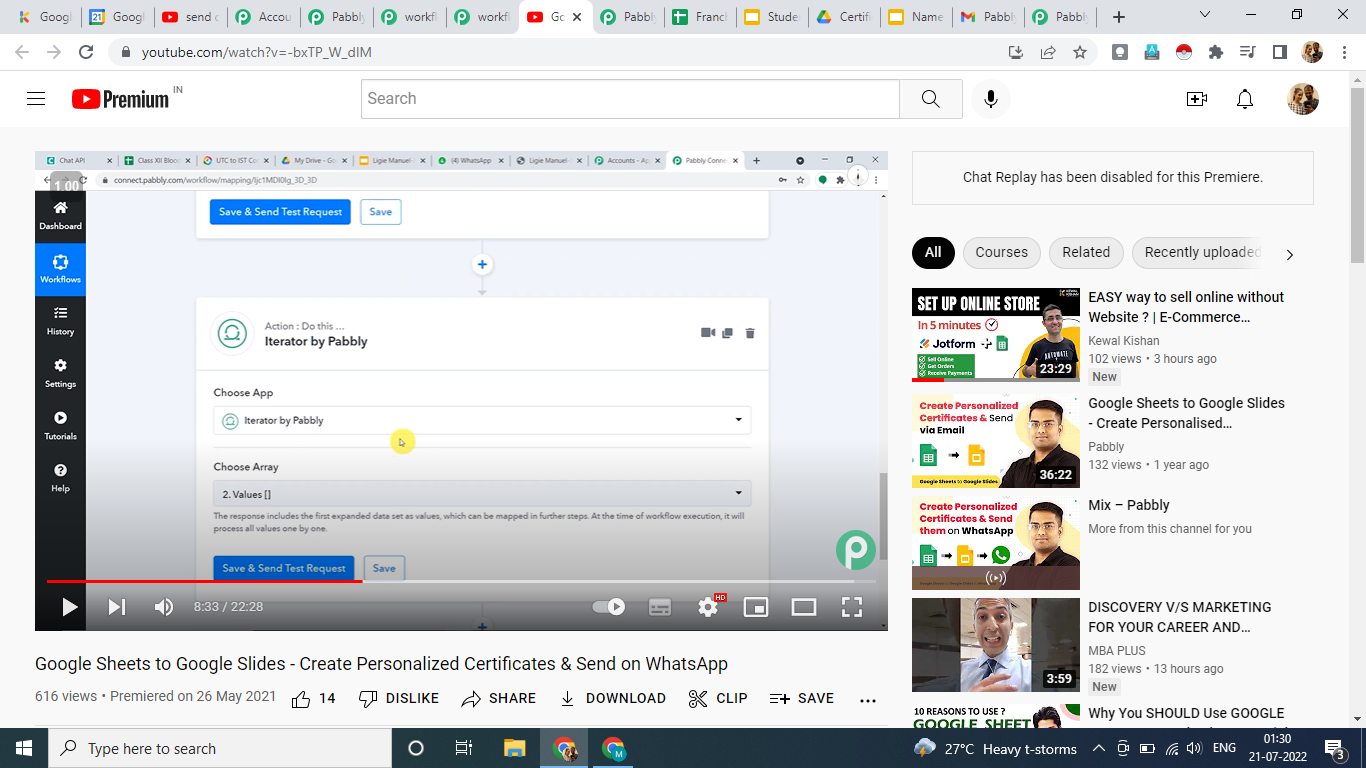Click the YouTube search magnifier button
This screenshot has width=1366, height=768.
930,99
